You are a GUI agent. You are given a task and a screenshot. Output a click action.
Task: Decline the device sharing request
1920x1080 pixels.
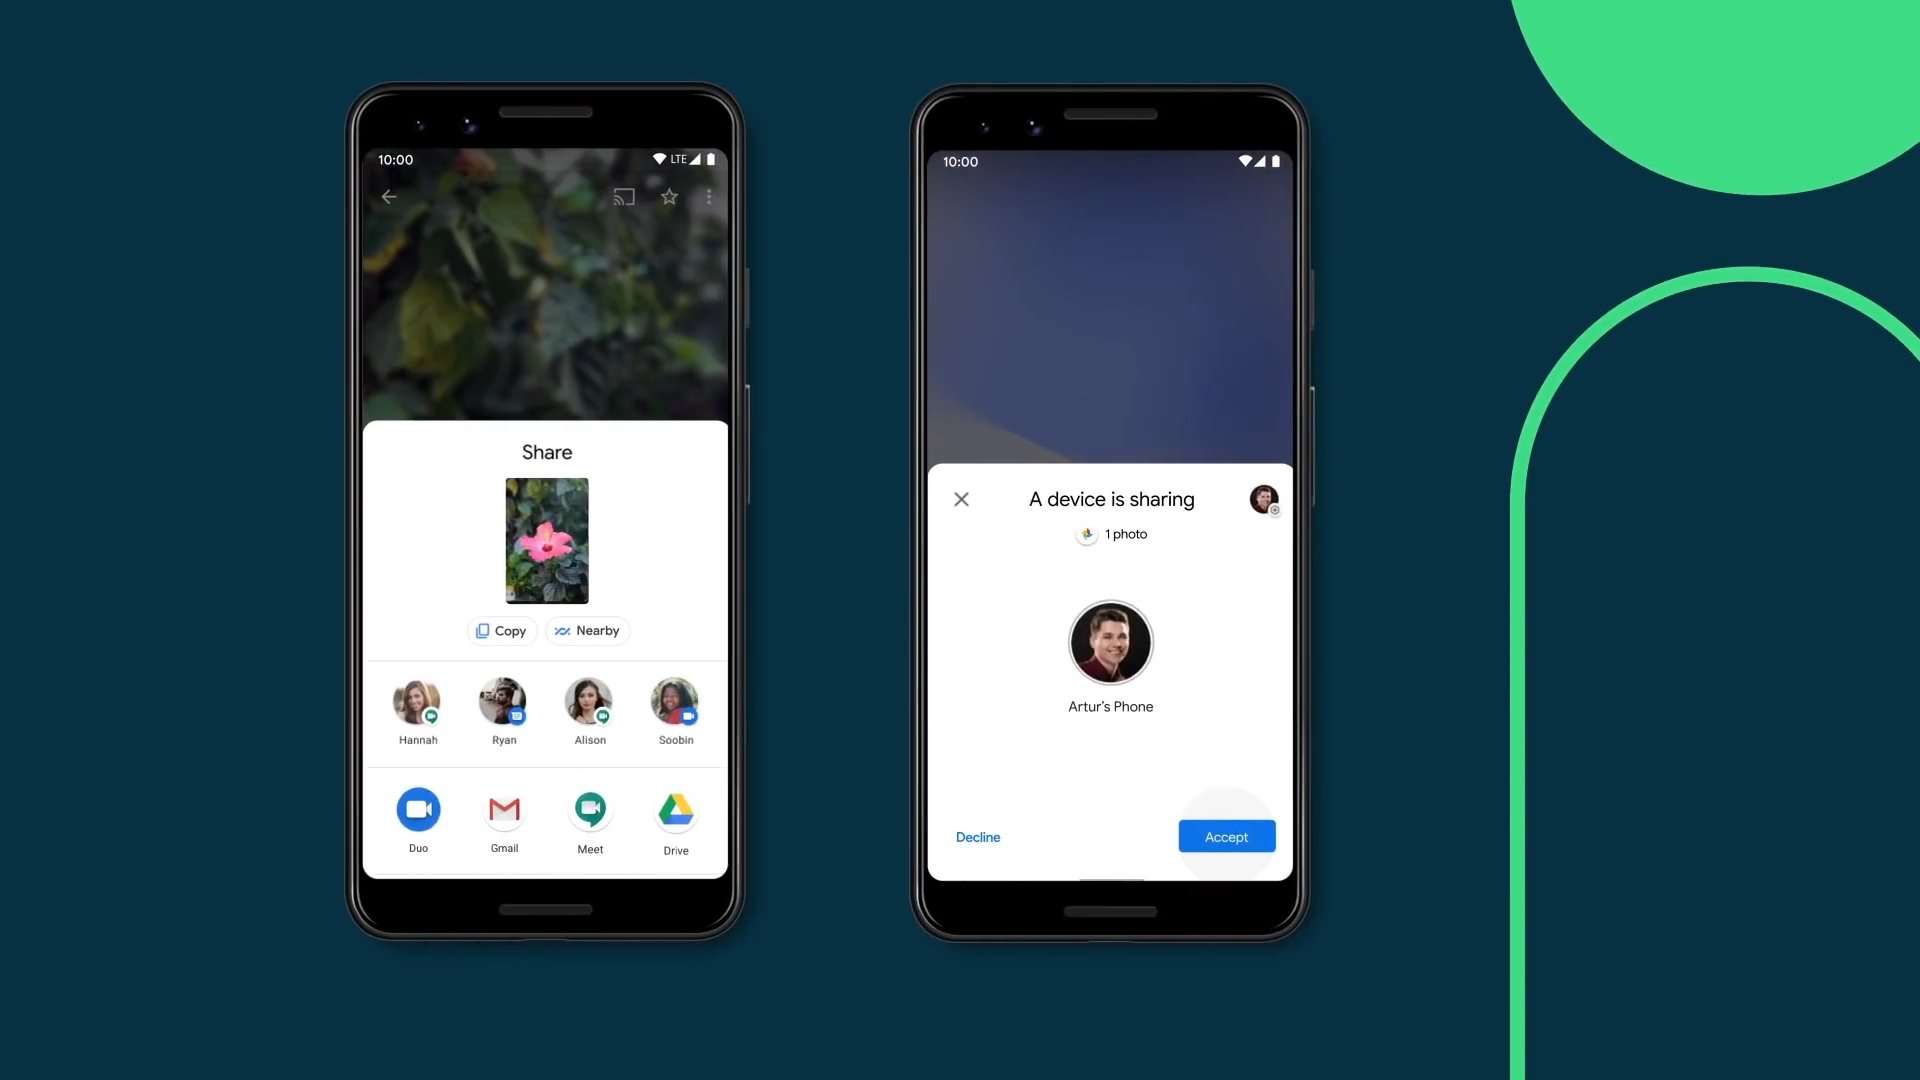(977, 836)
